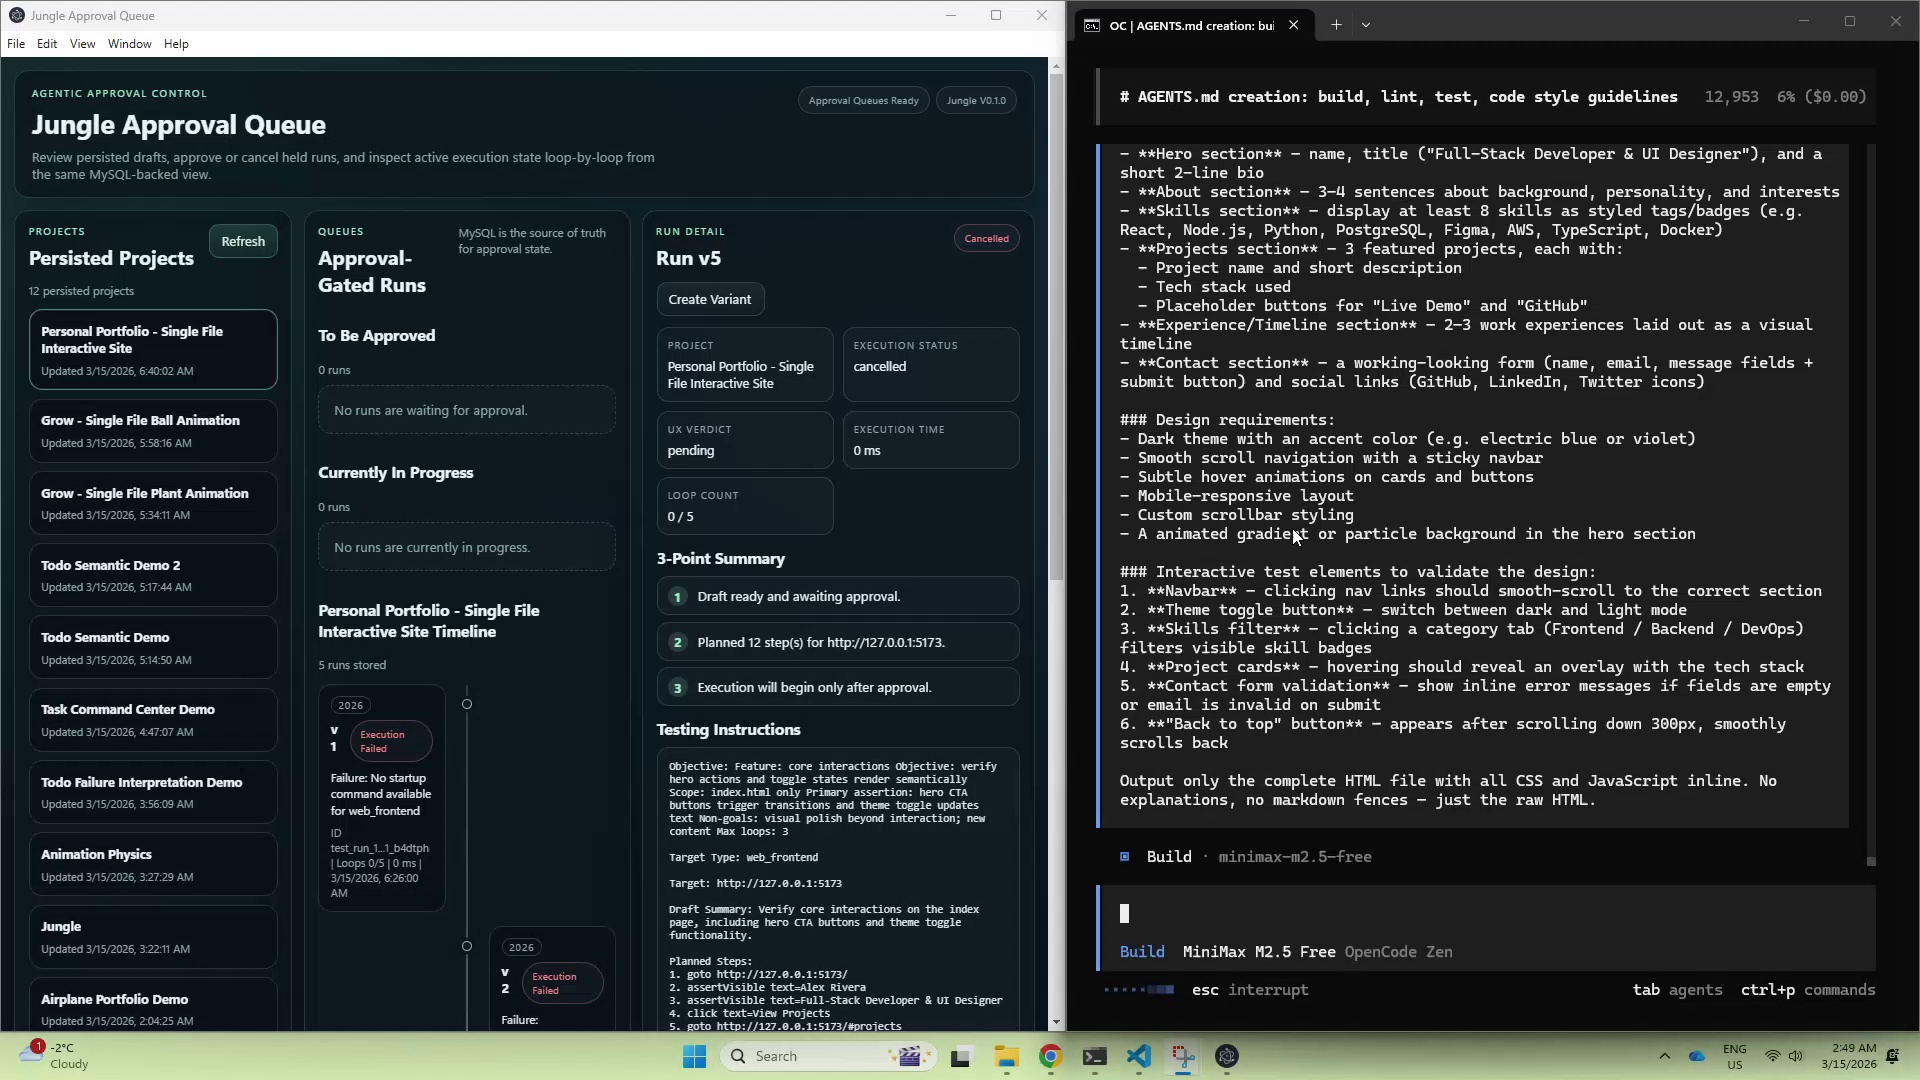Viewport: 1920px width, 1080px height.
Task: Launch File Explorer from the taskbar
Action: [x=1006, y=1057]
